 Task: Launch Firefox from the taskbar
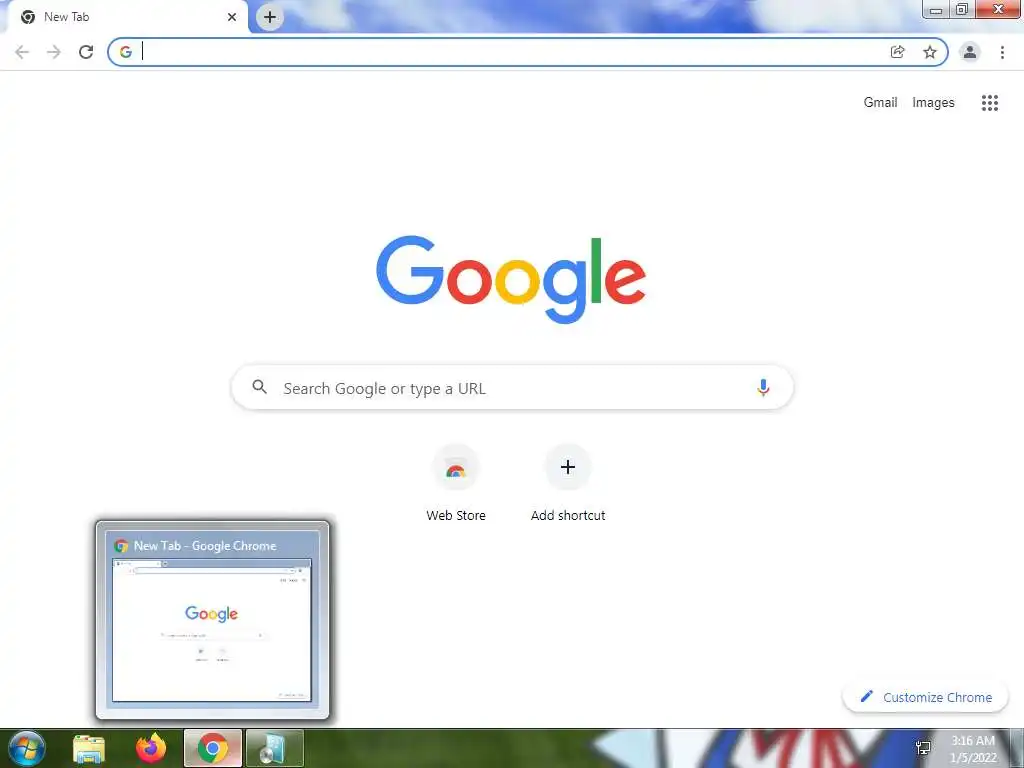151,748
